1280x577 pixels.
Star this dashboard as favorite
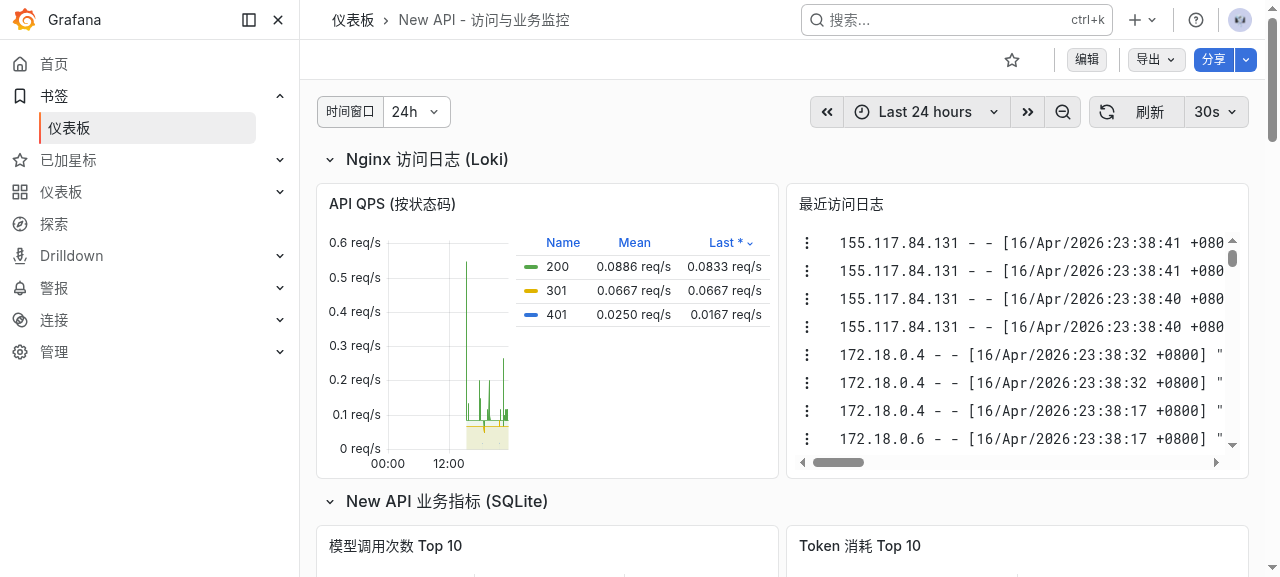tap(1011, 60)
